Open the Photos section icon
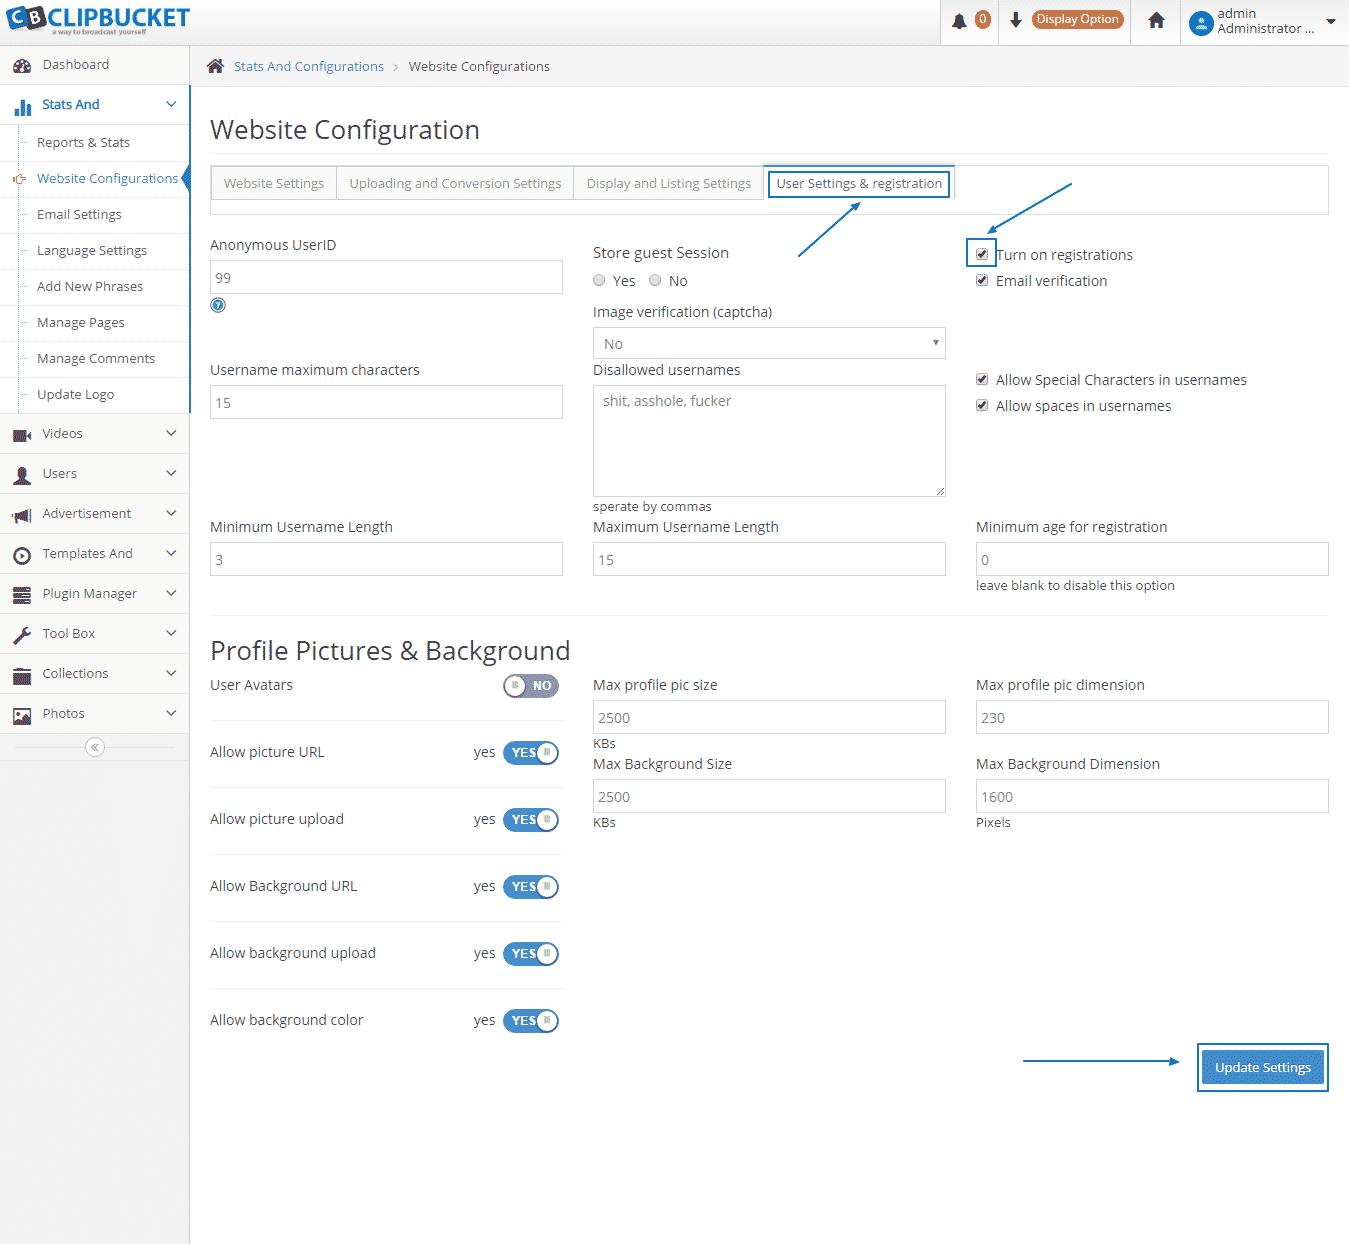 tap(22, 713)
